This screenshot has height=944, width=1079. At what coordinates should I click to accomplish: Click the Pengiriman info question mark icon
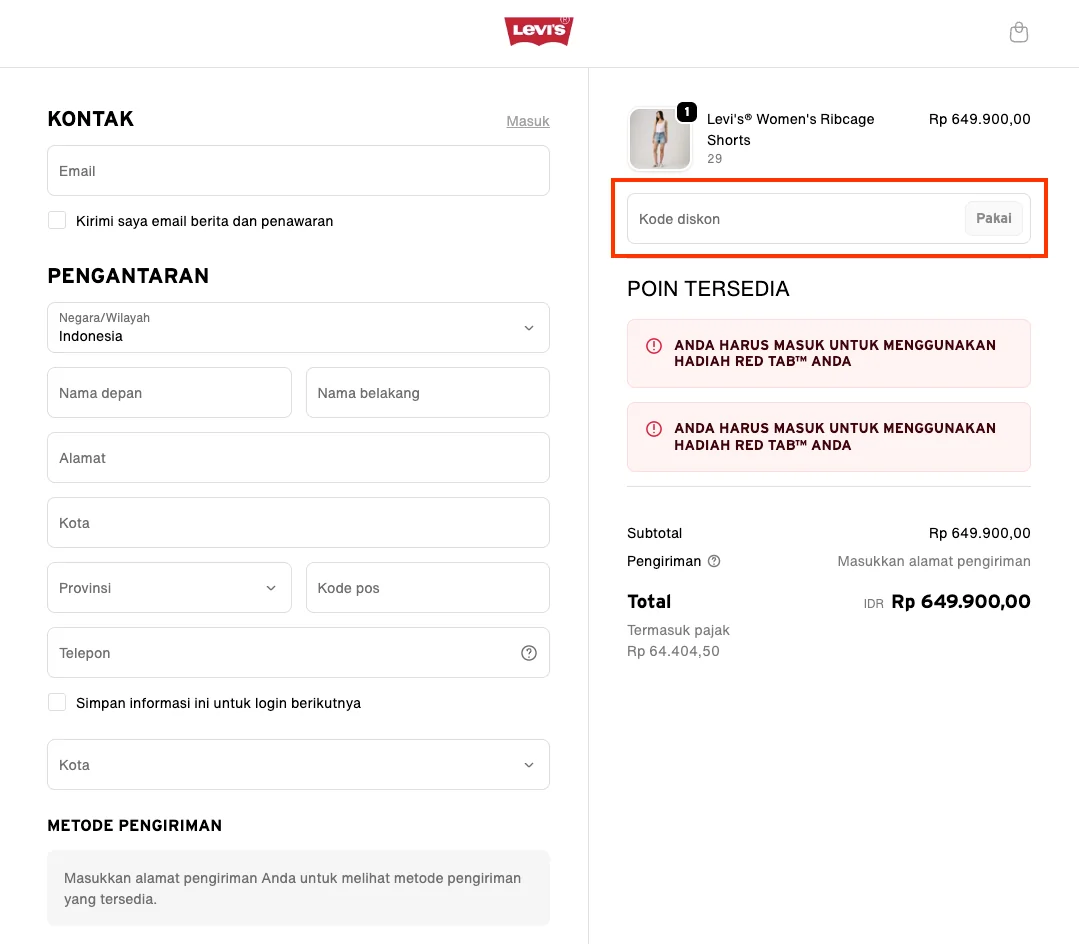click(714, 561)
